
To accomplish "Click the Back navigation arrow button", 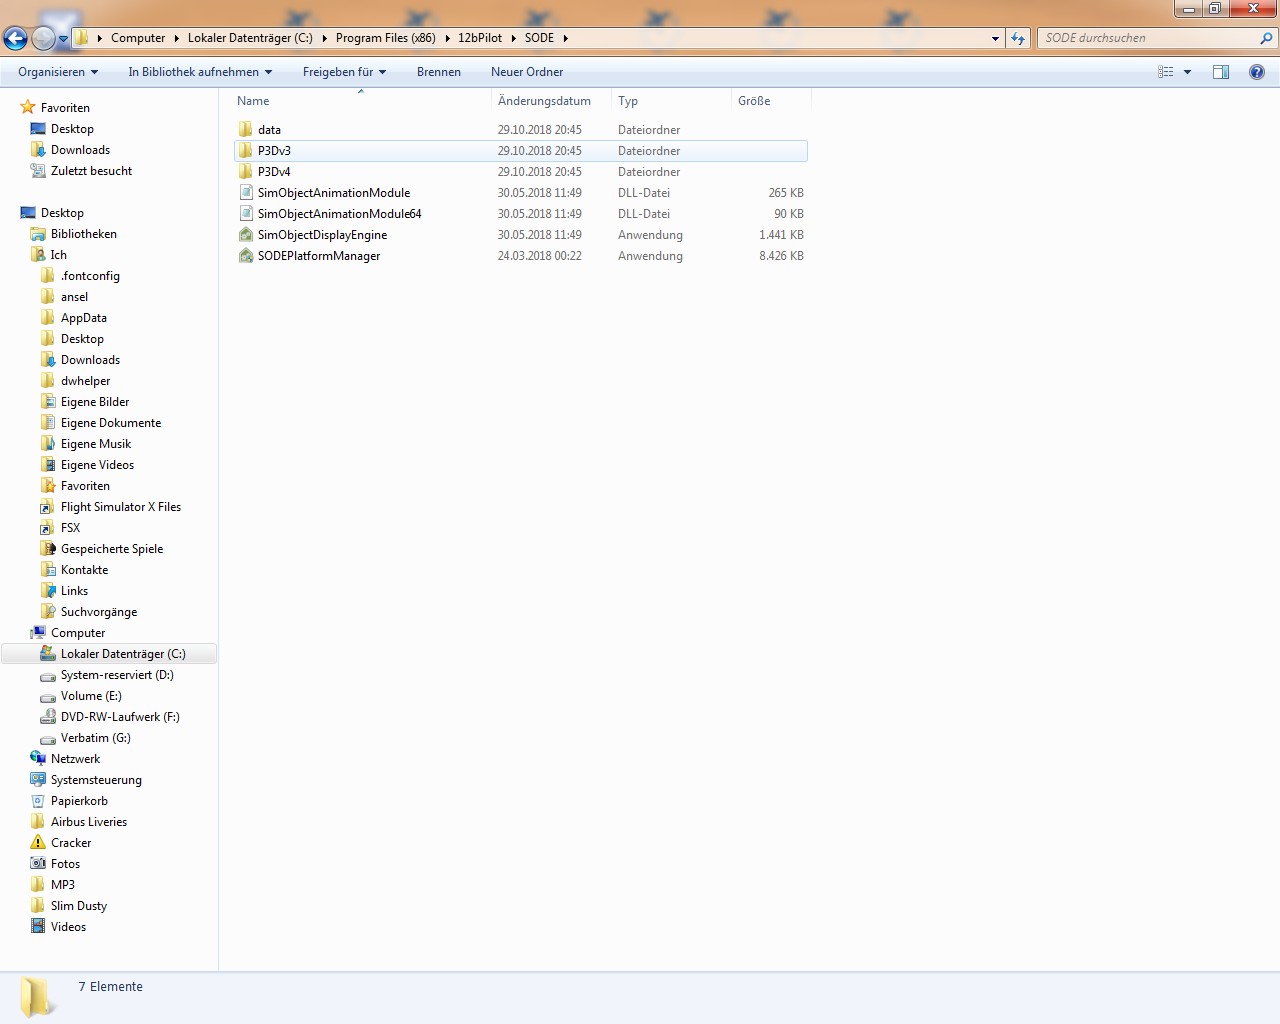I will pyautogui.click(x=15, y=38).
